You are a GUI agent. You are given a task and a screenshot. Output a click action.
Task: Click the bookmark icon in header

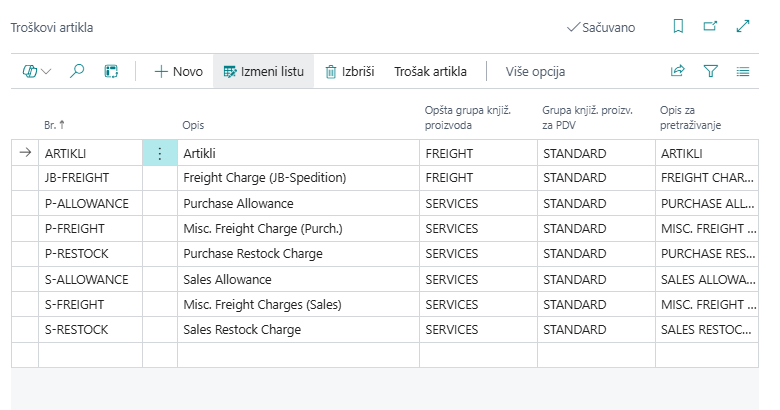point(679,27)
